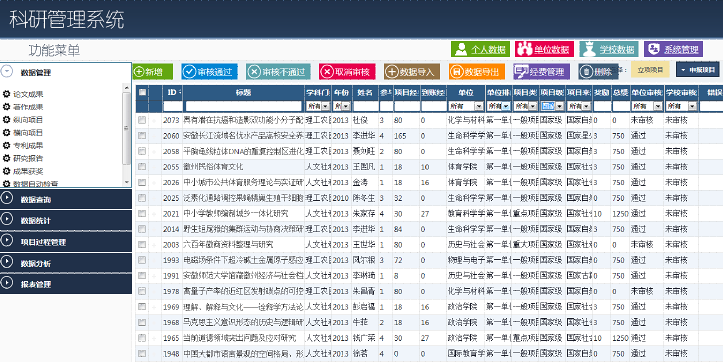723x362 pixels.
Task: Click the sidebar menu scrollbar thumb
Action: (127, 128)
